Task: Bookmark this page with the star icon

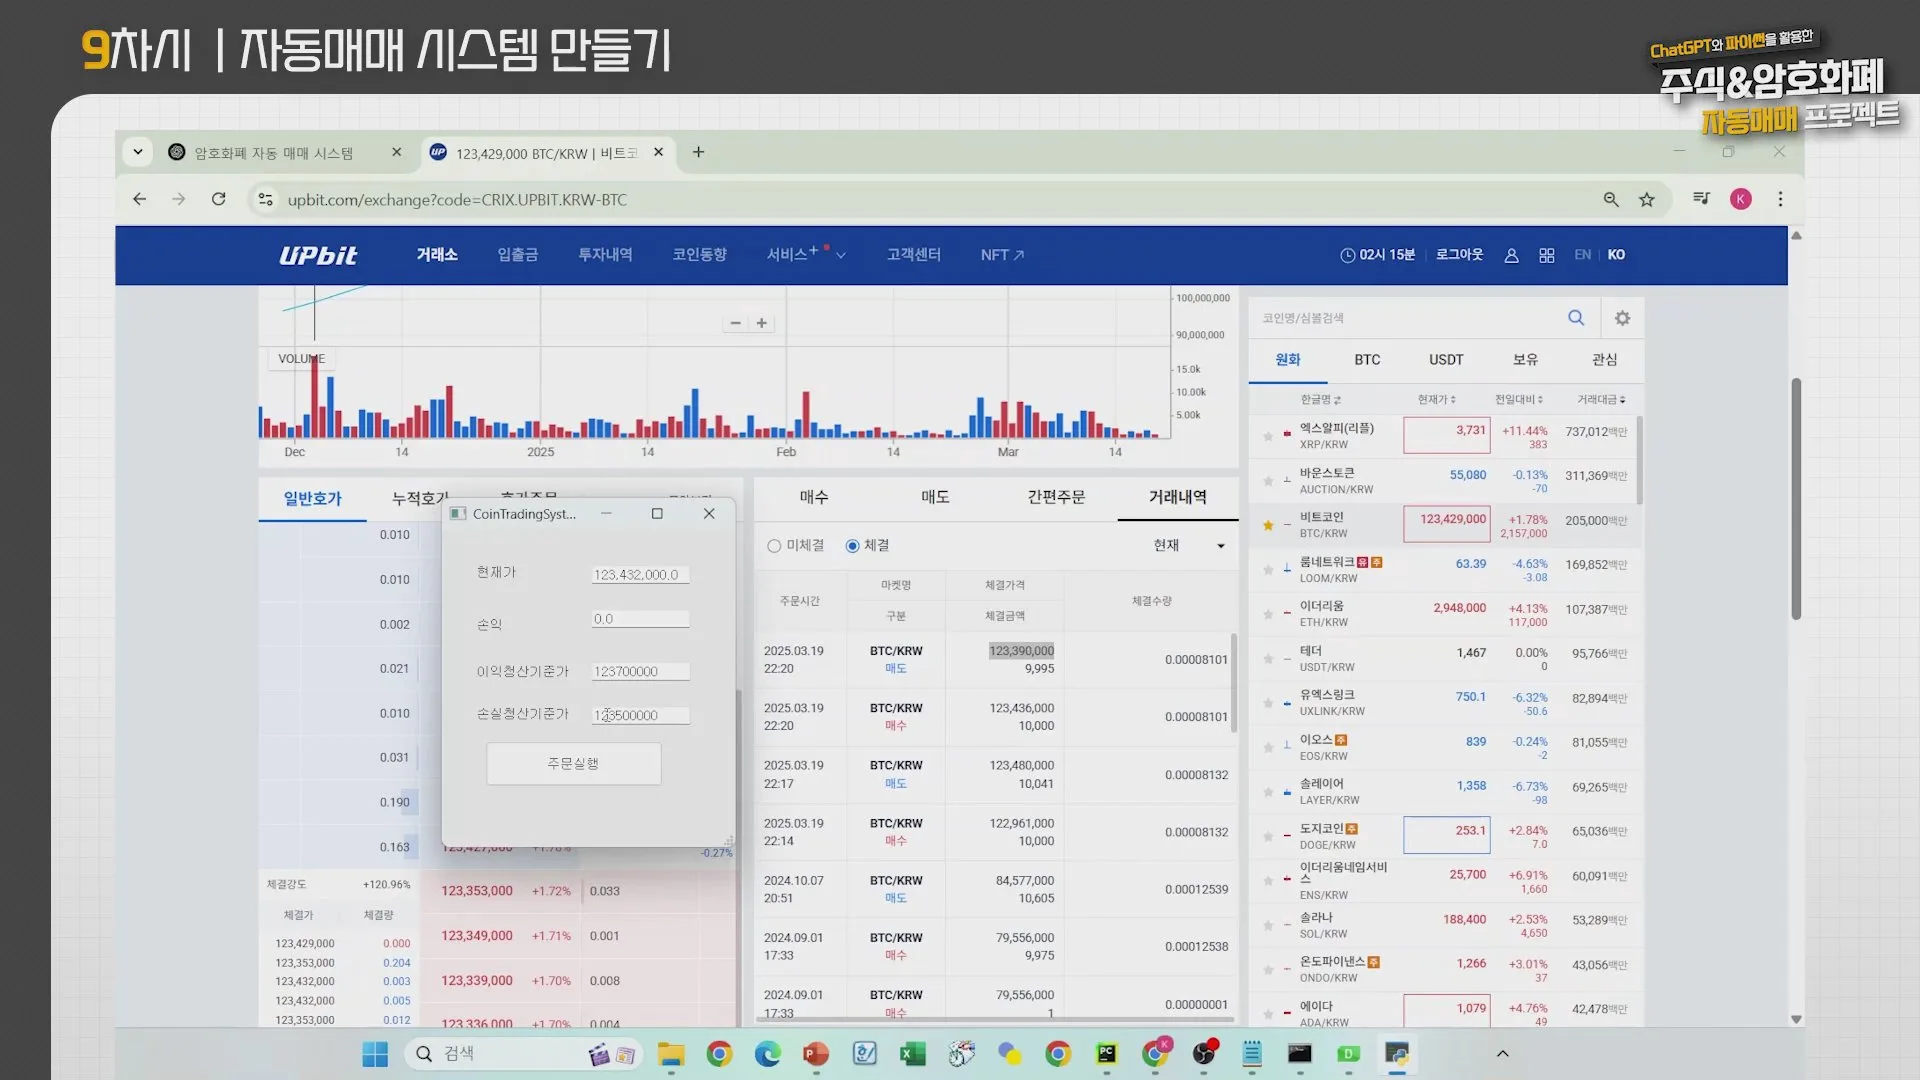Action: (x=1647, y=199)
